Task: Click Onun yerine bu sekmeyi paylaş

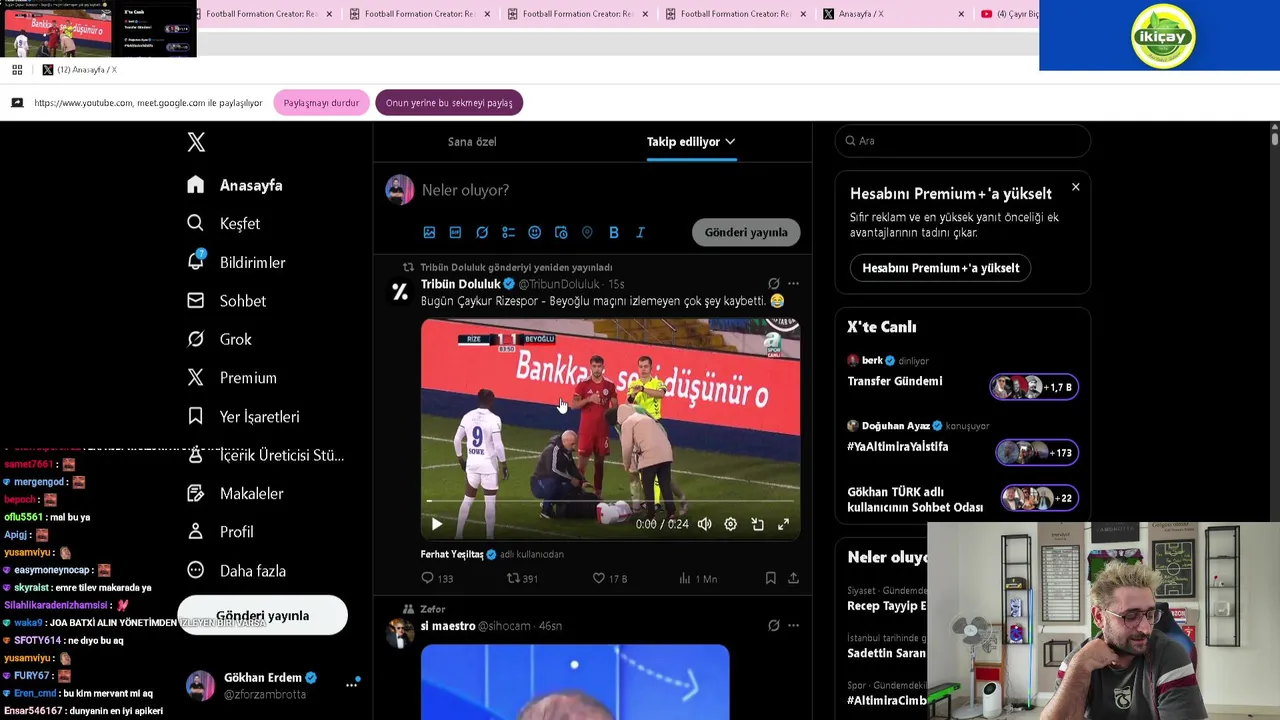Action: coord(449,102)
